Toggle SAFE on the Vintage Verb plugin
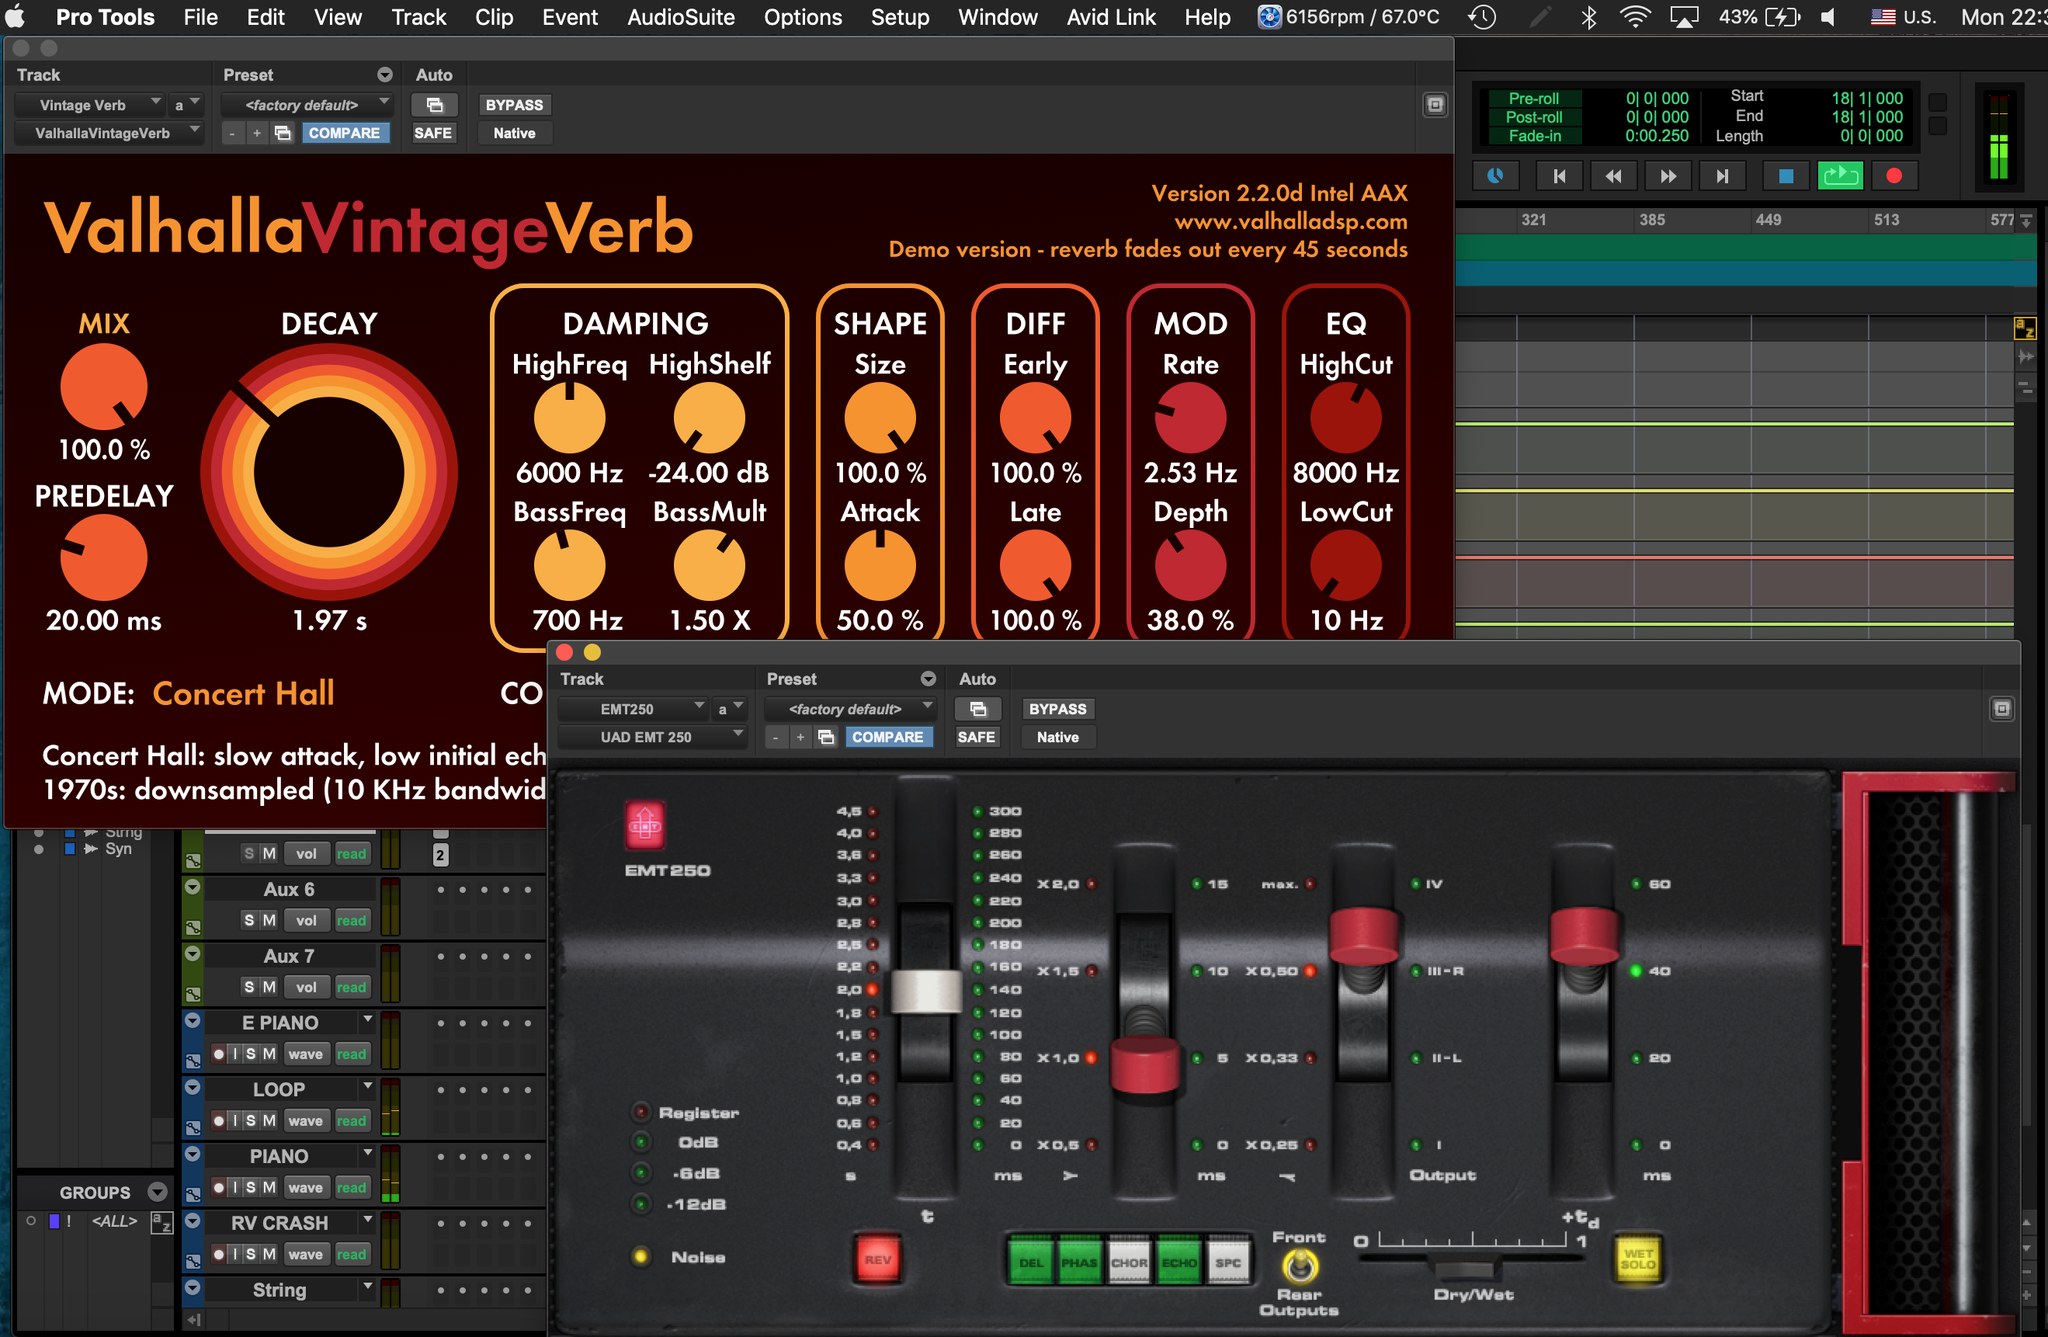The image size is (2048, 1337). click(433, 133)
